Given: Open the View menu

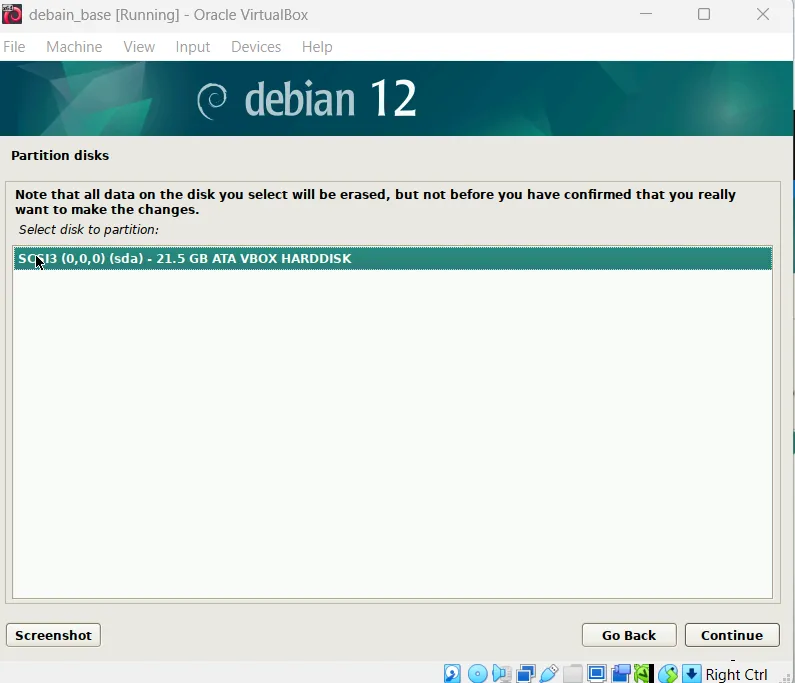Looking at the screenshot, I should point(139,47).
